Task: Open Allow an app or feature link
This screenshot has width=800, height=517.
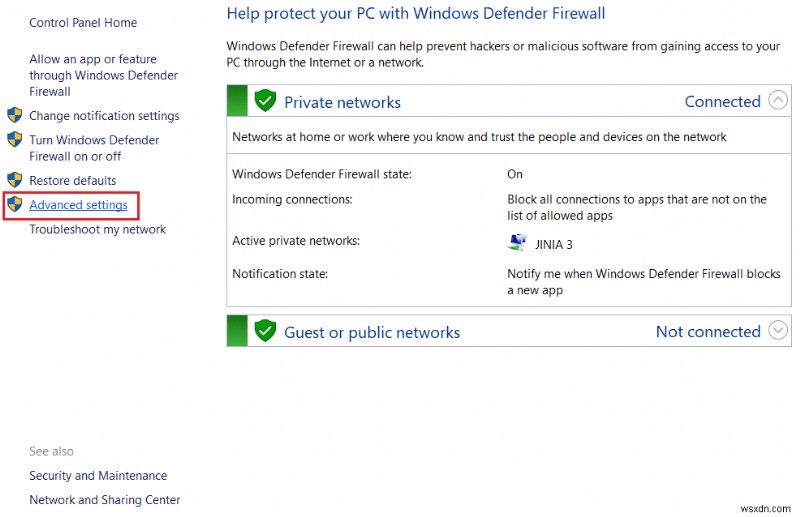Action: (x=103, y=75)
